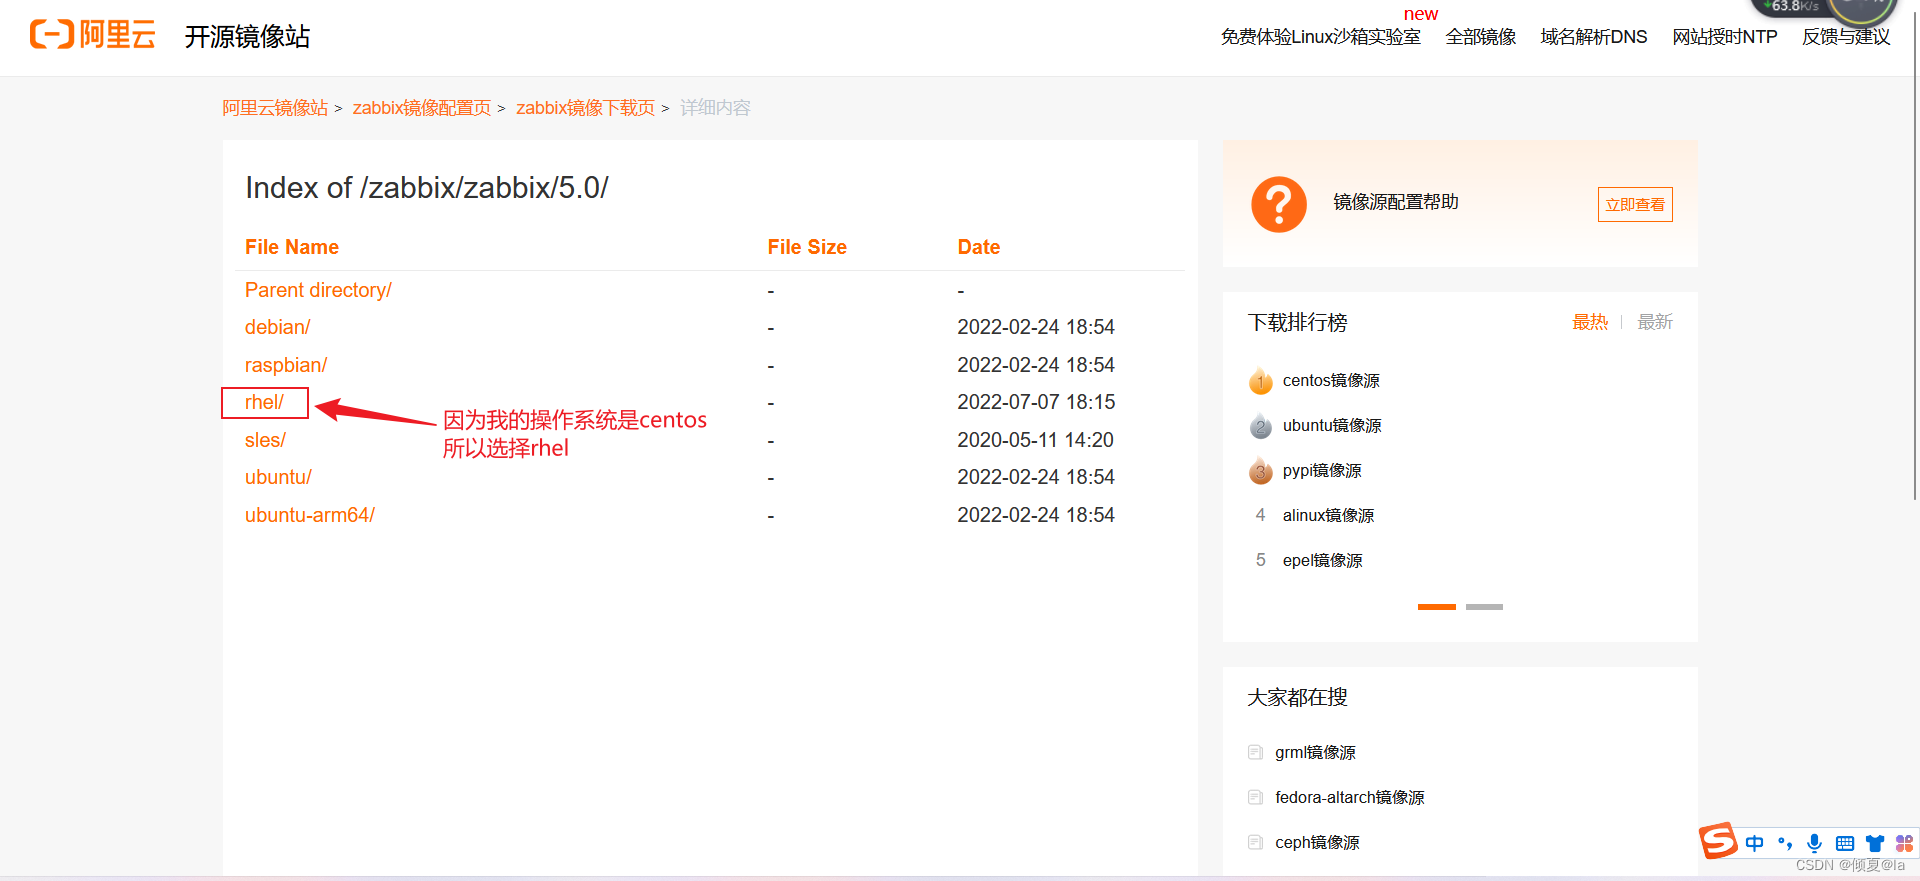
Task: Open 全部镜像 in top navigation
Action: click(x=1481, y=37)
